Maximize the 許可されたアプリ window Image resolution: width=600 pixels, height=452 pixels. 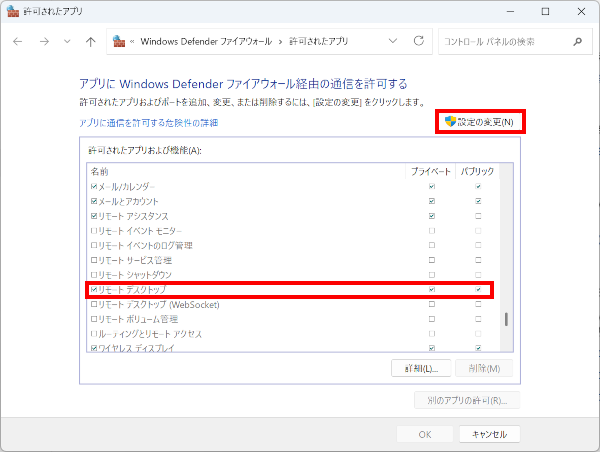545,11
